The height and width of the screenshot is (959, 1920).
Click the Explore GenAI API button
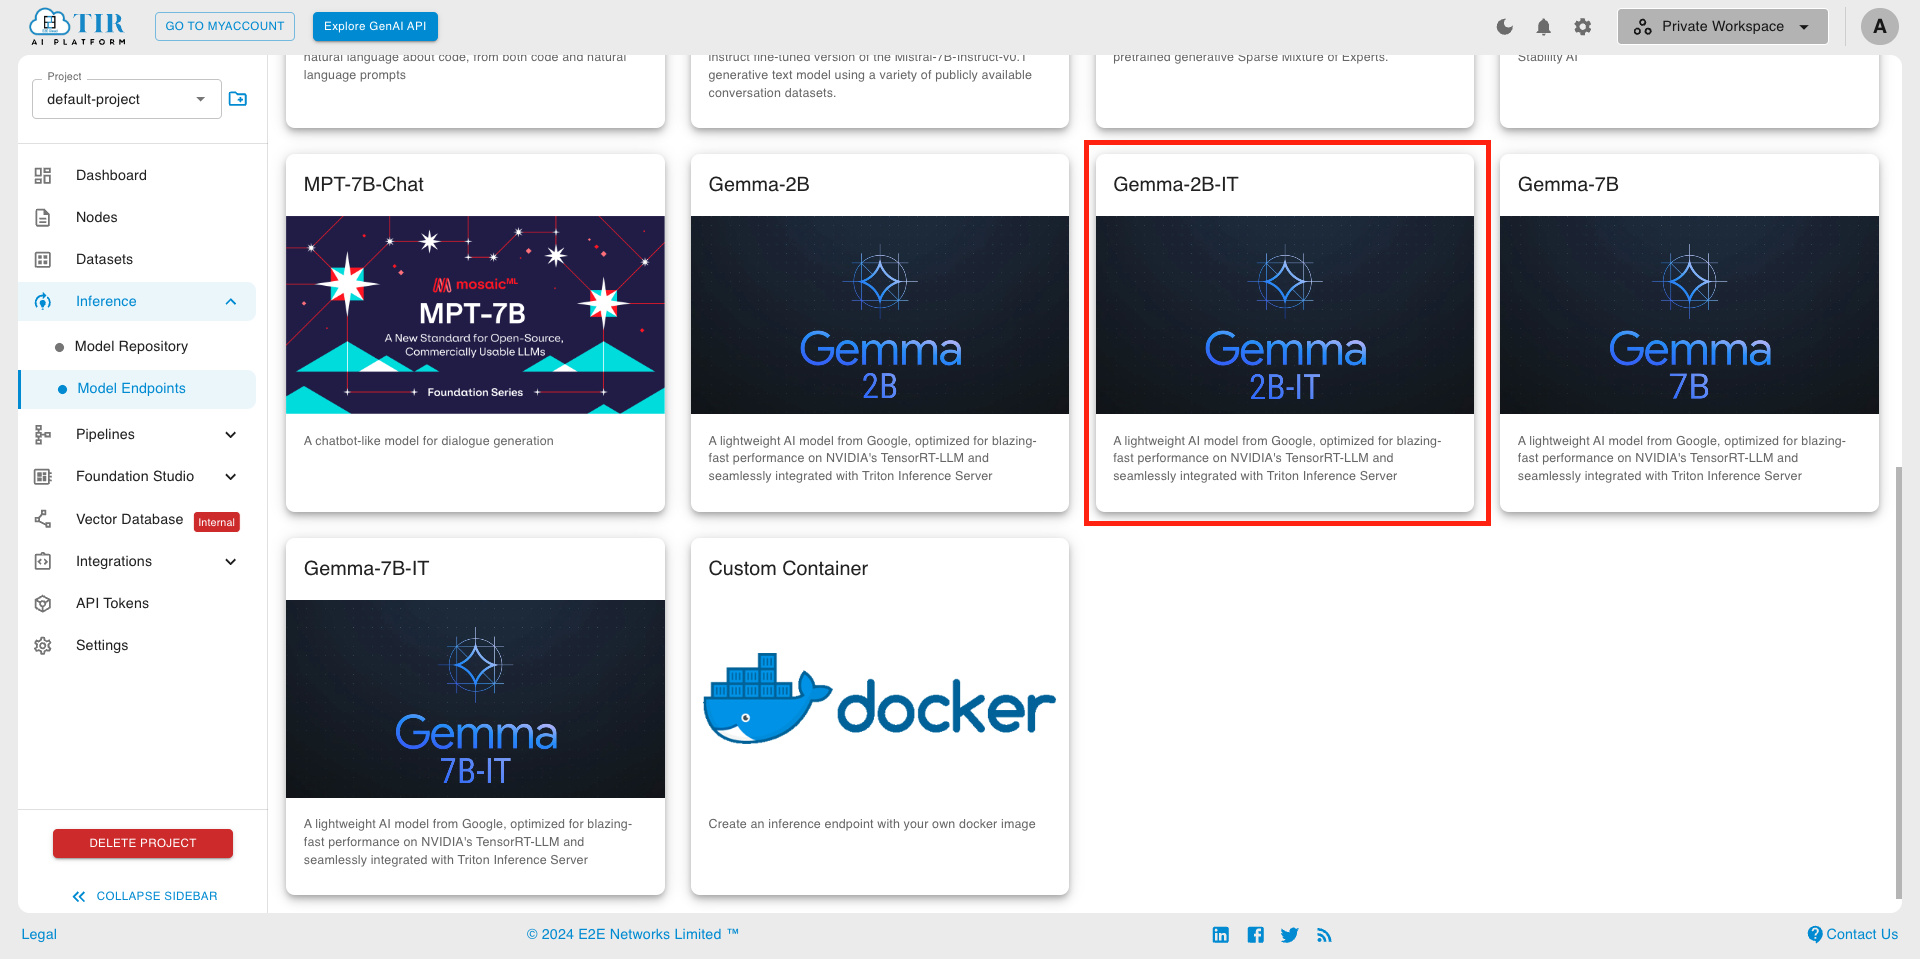click(375, 26)
